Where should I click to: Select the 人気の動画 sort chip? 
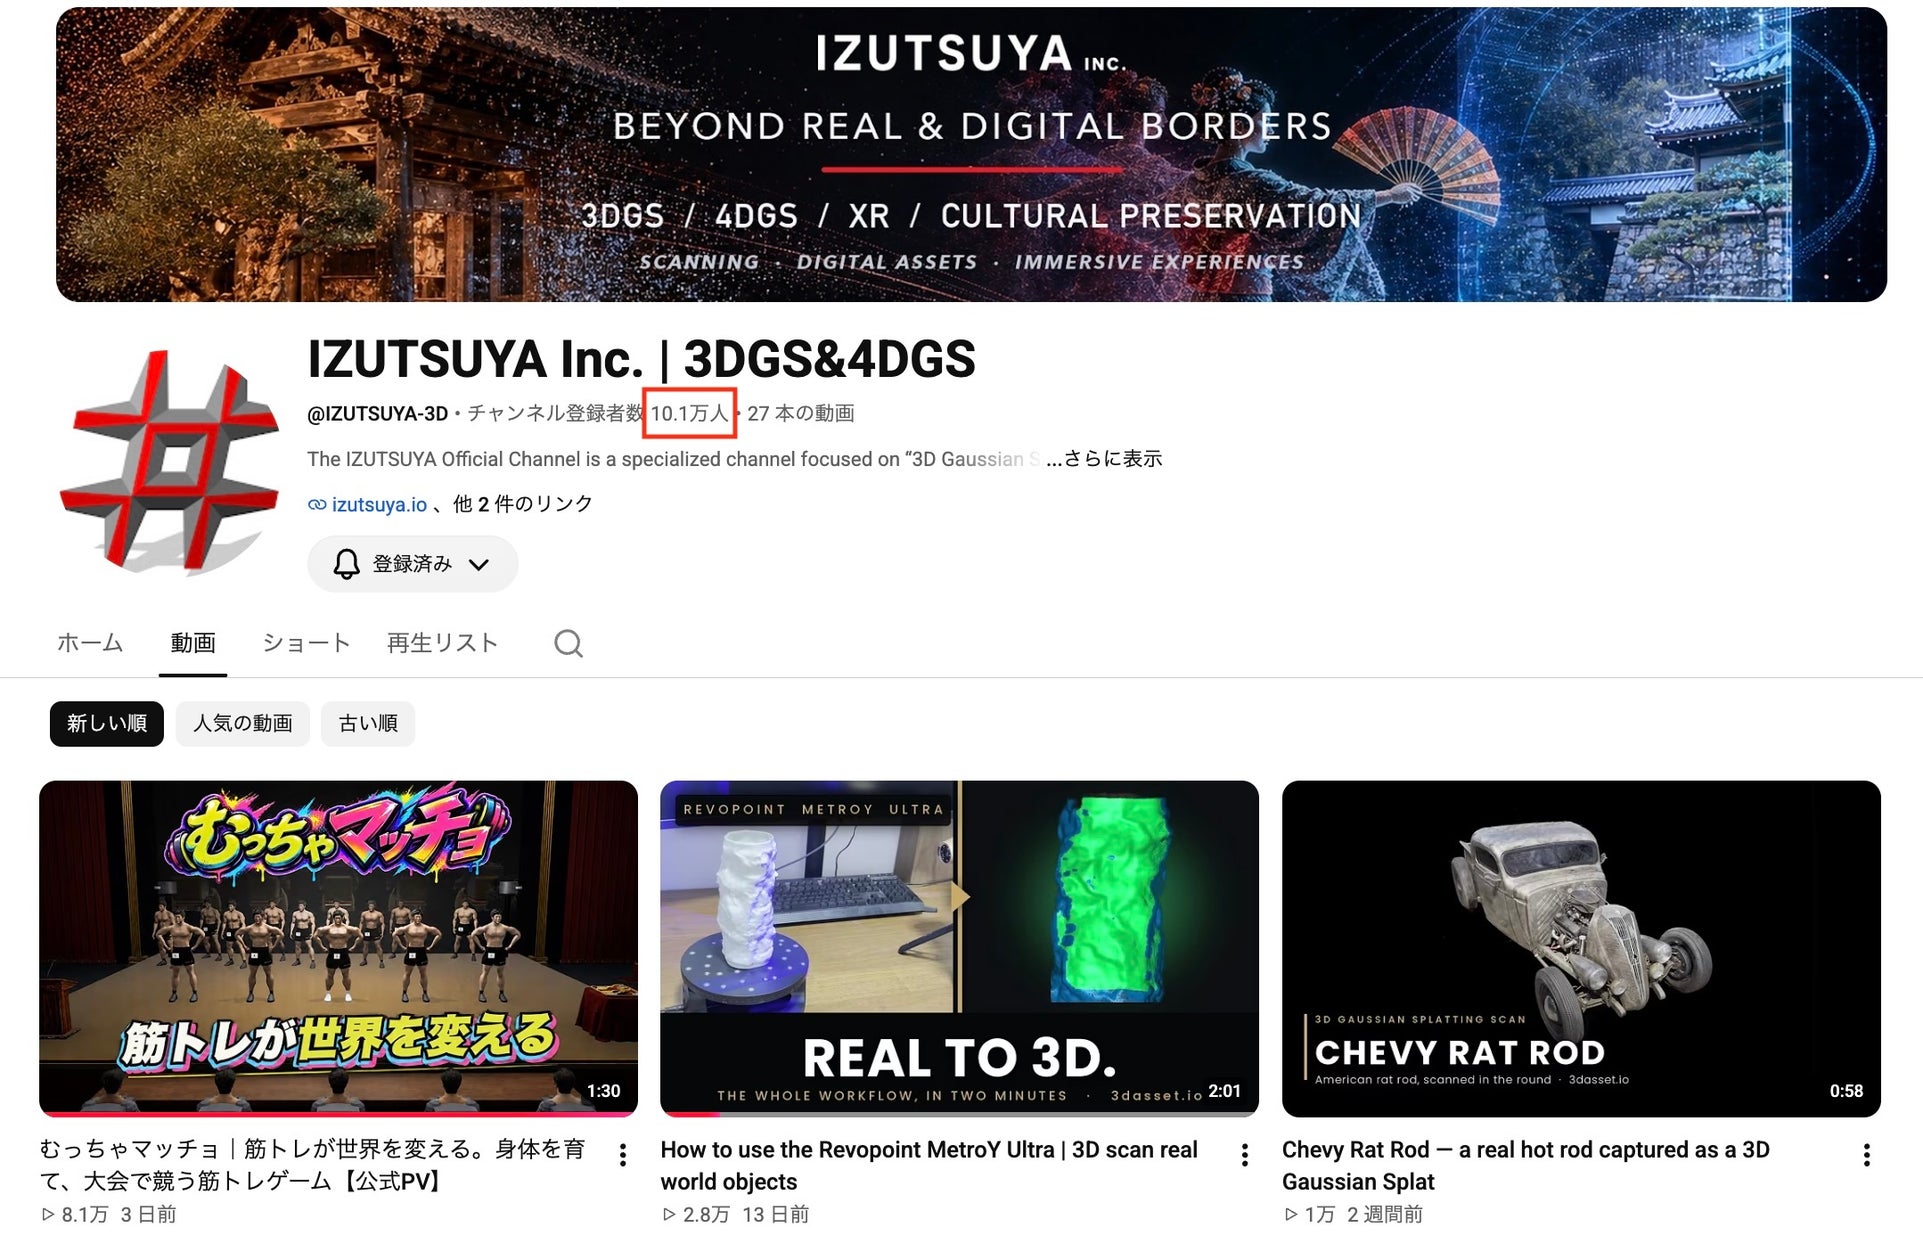[243, 723]
